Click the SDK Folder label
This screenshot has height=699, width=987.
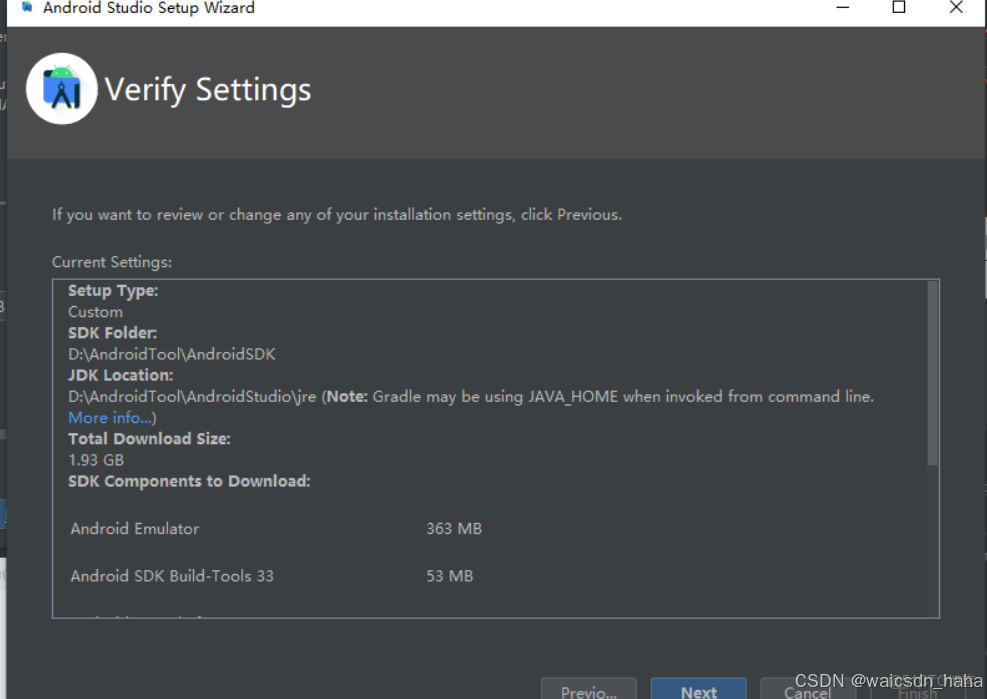112,332
